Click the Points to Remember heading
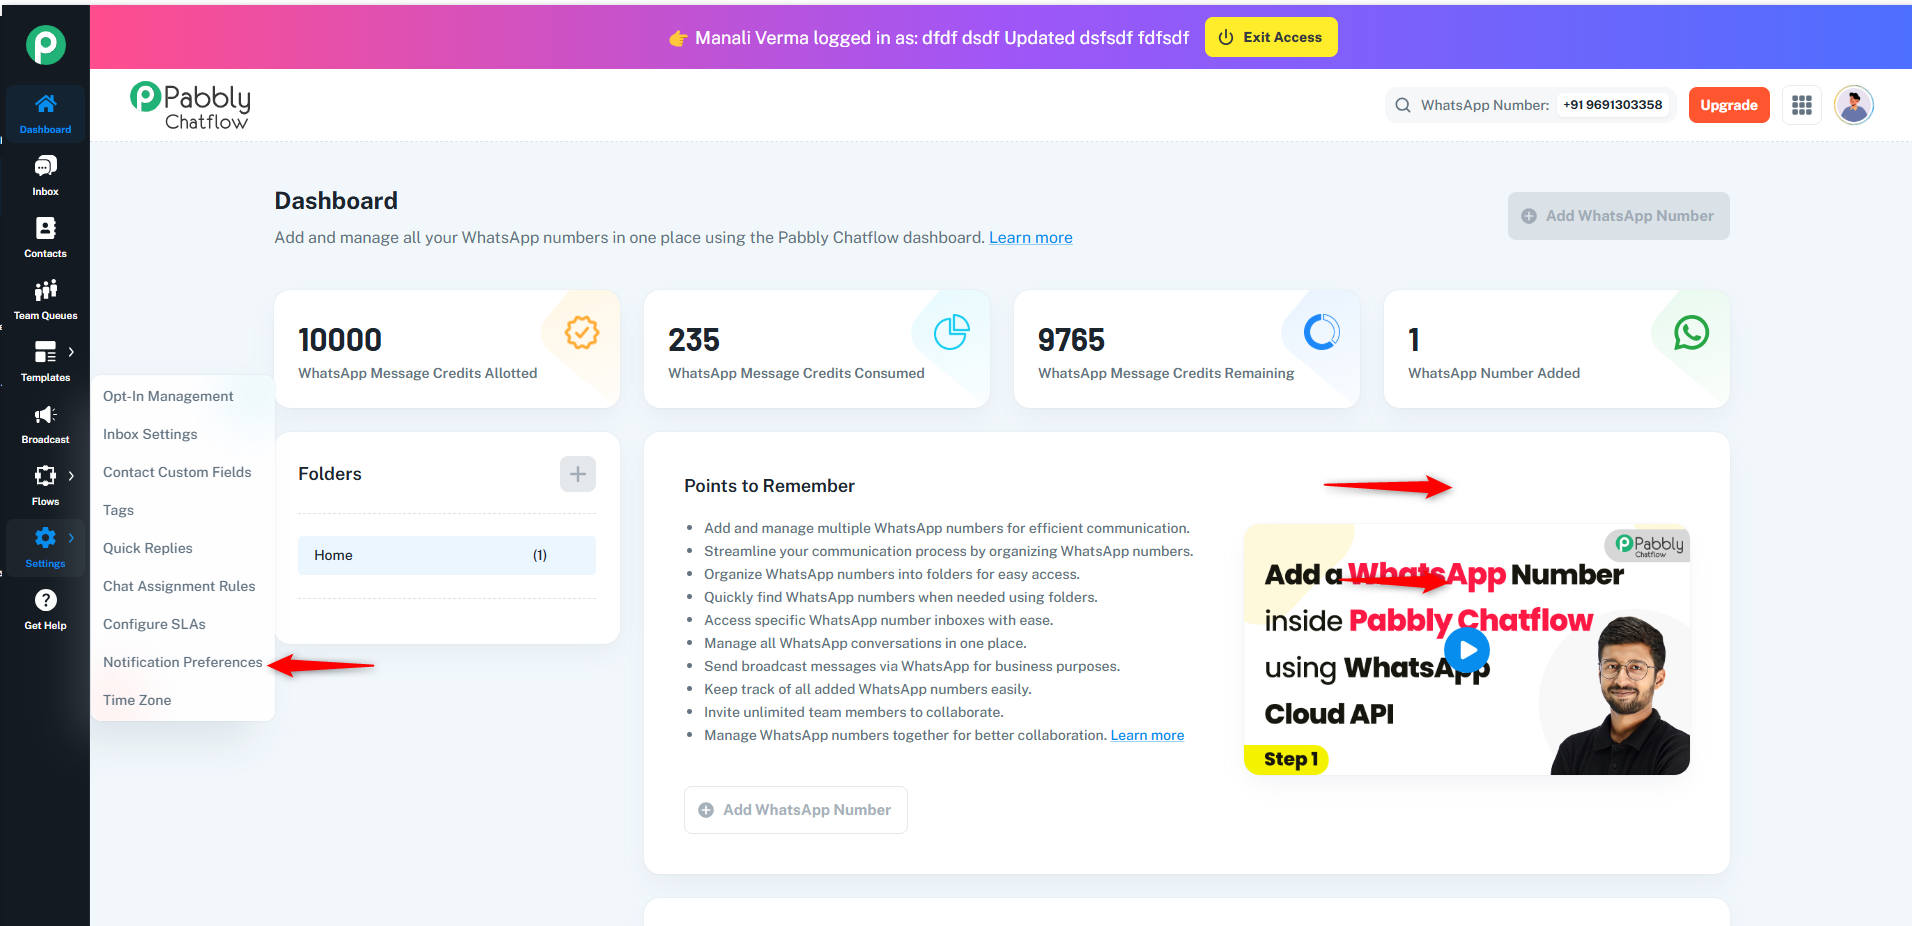 coord(769,486)
